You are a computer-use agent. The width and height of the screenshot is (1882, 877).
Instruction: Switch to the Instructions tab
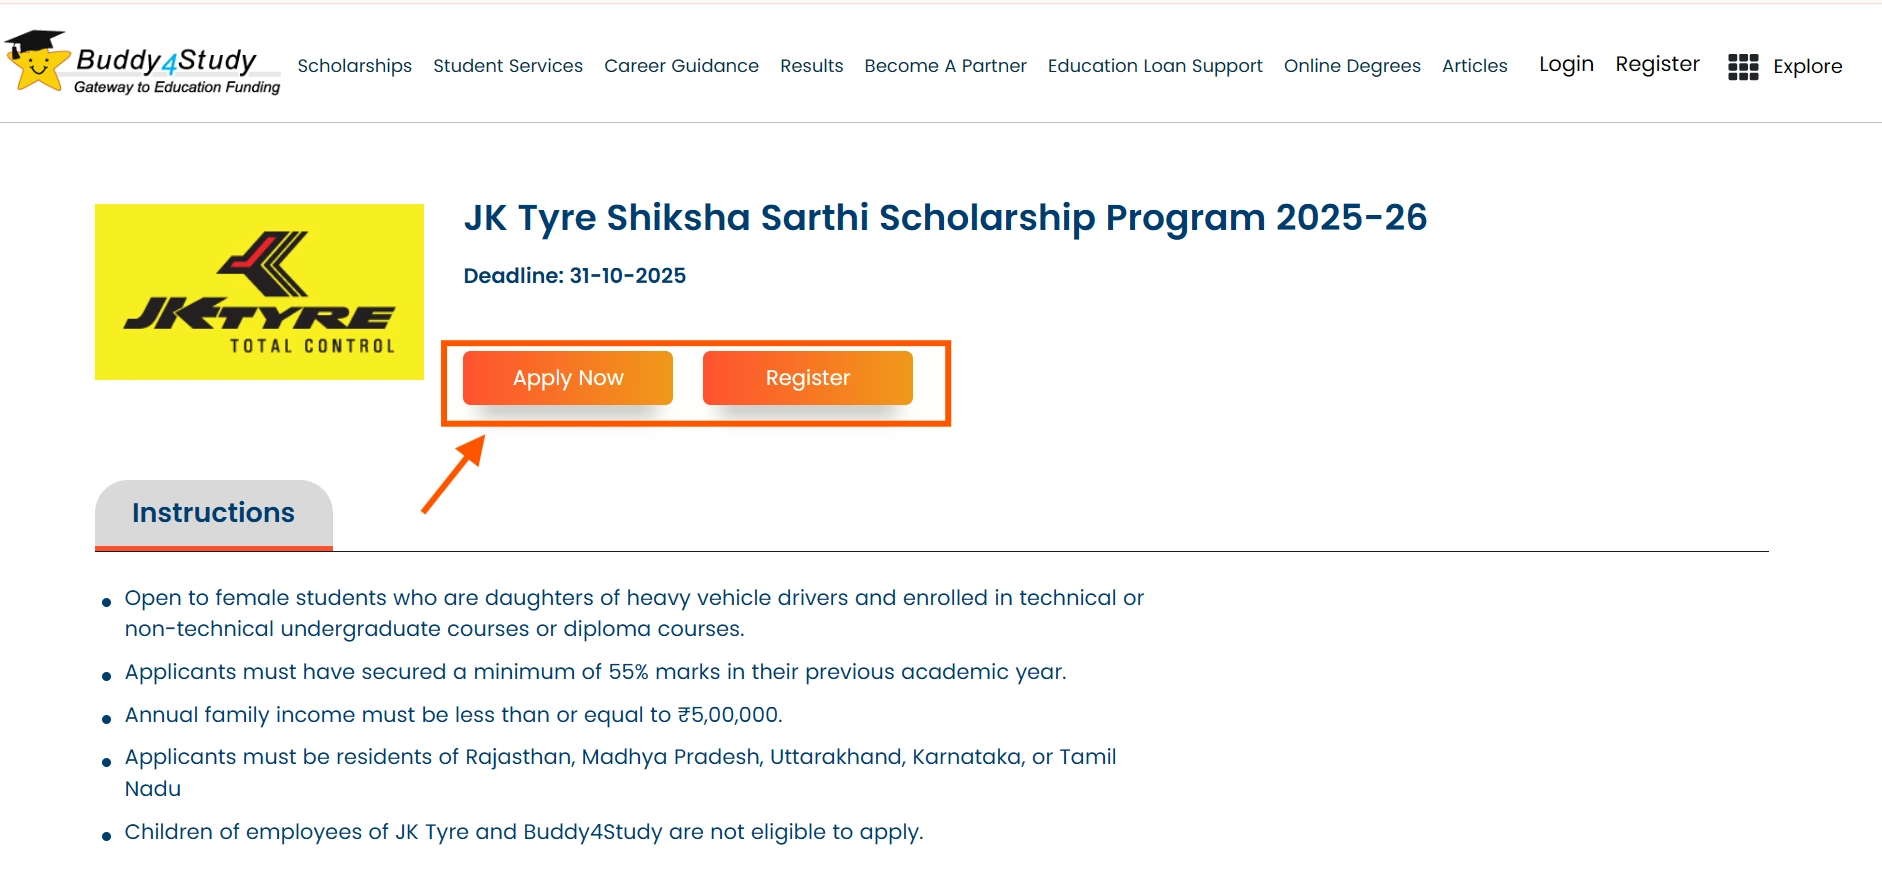coord(213,512)
